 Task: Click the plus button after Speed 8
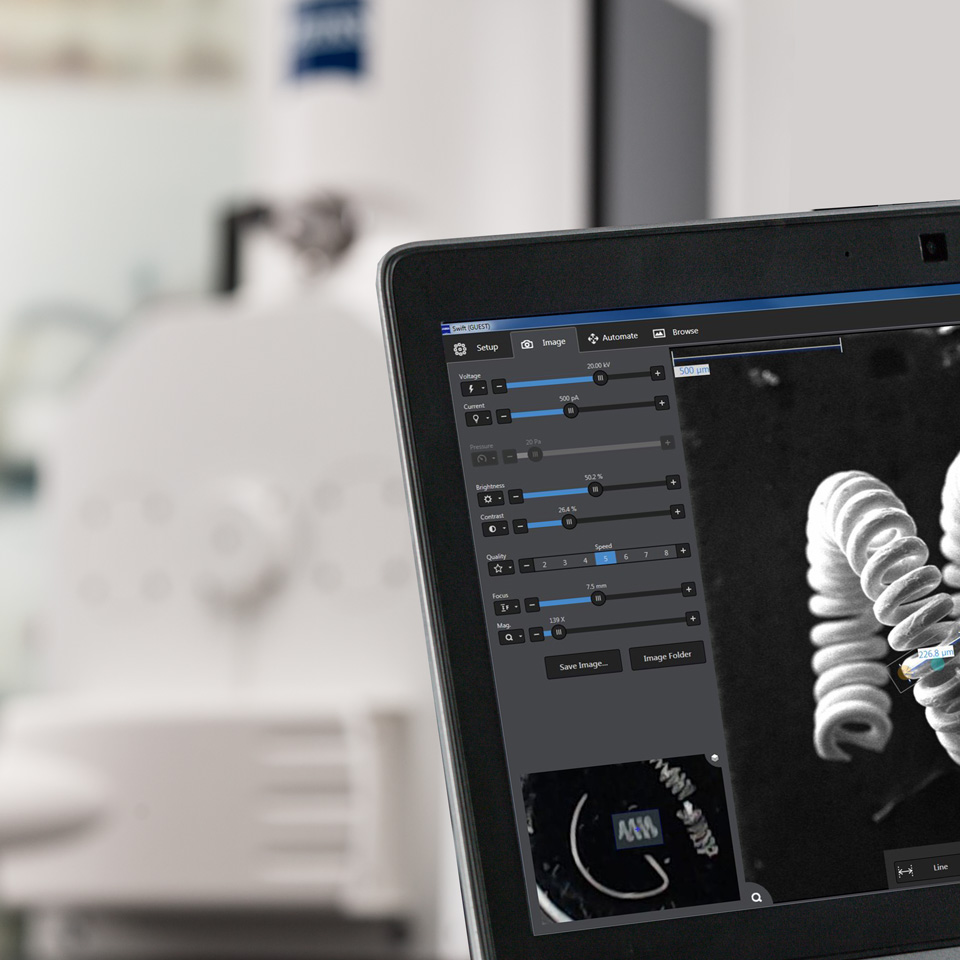683,550
